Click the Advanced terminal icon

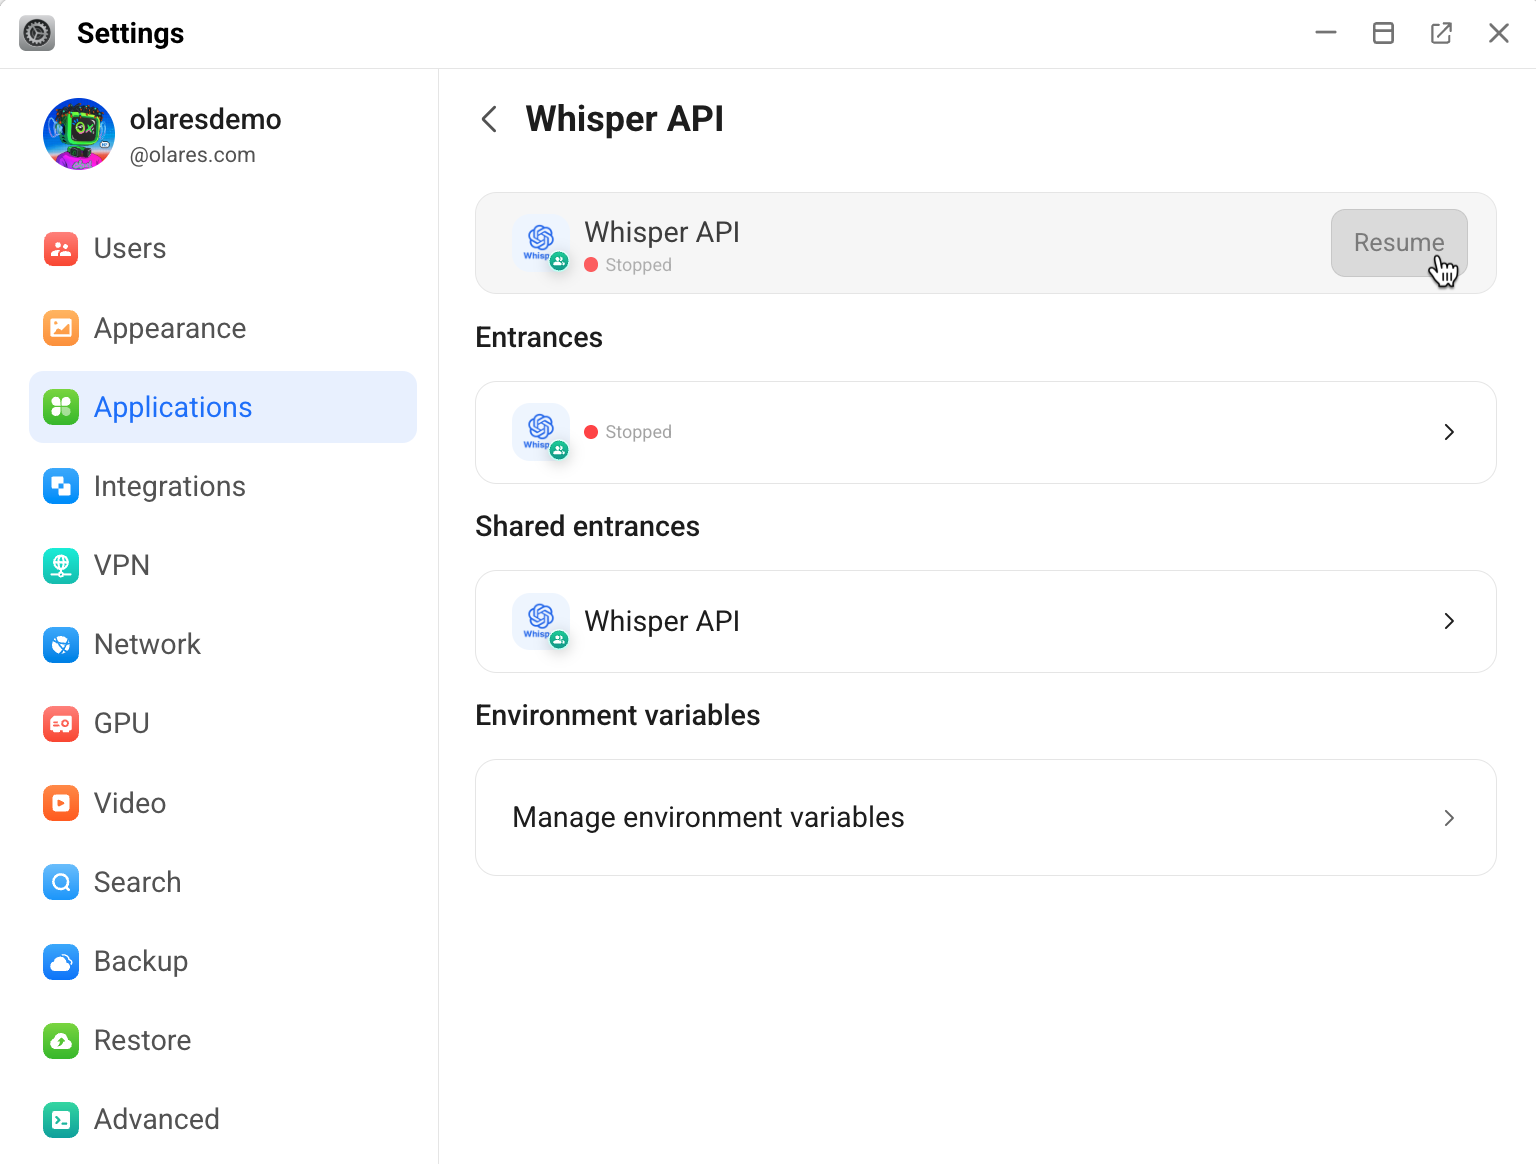[61, 1120]
